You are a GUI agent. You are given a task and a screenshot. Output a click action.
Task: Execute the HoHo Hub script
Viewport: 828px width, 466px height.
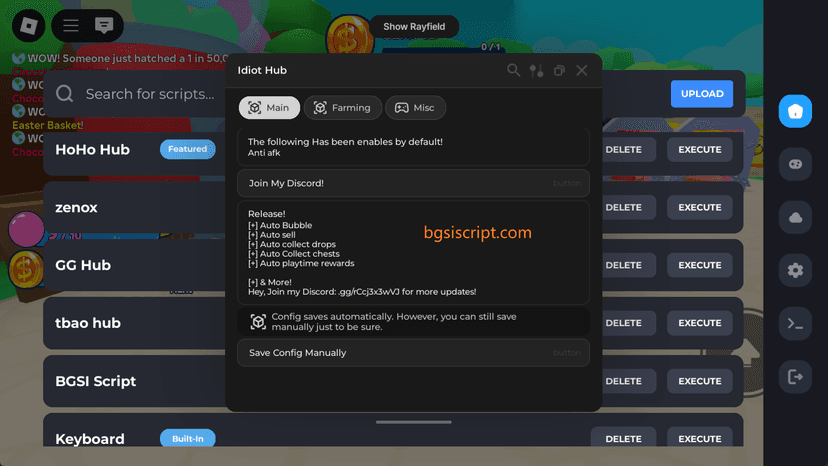coord(699,150)
